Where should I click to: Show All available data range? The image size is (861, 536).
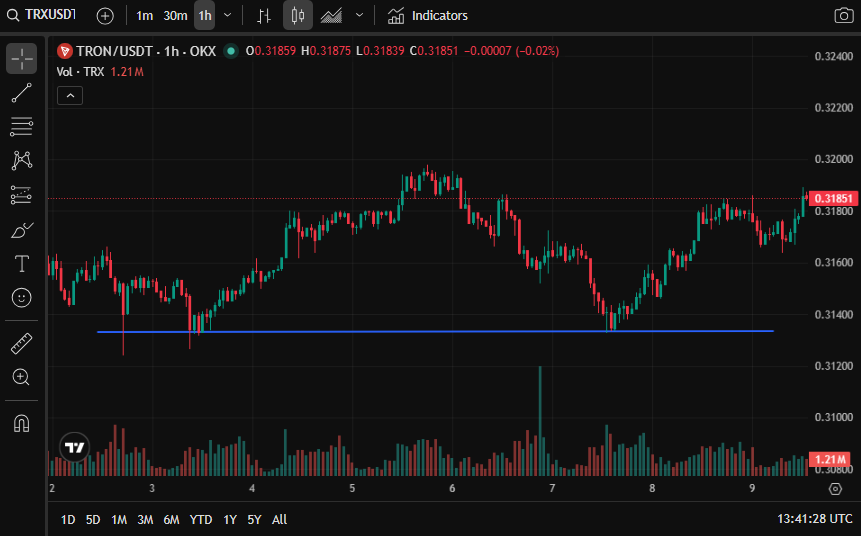[279, 520]
